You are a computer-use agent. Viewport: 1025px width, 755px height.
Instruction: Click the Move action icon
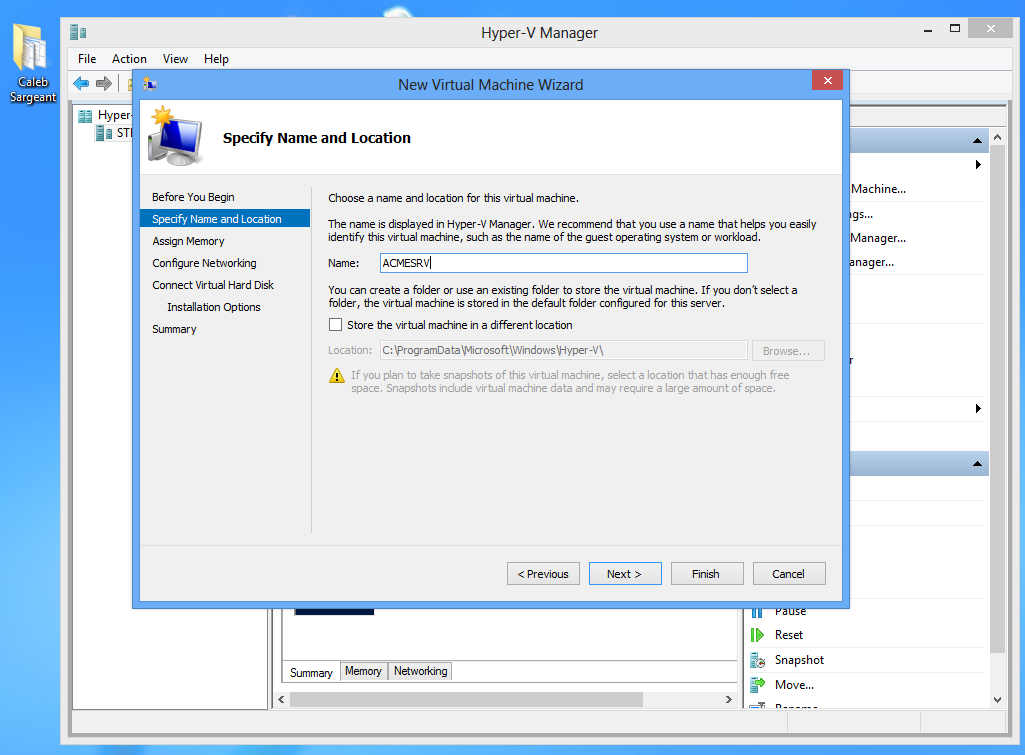pos(757,685)
